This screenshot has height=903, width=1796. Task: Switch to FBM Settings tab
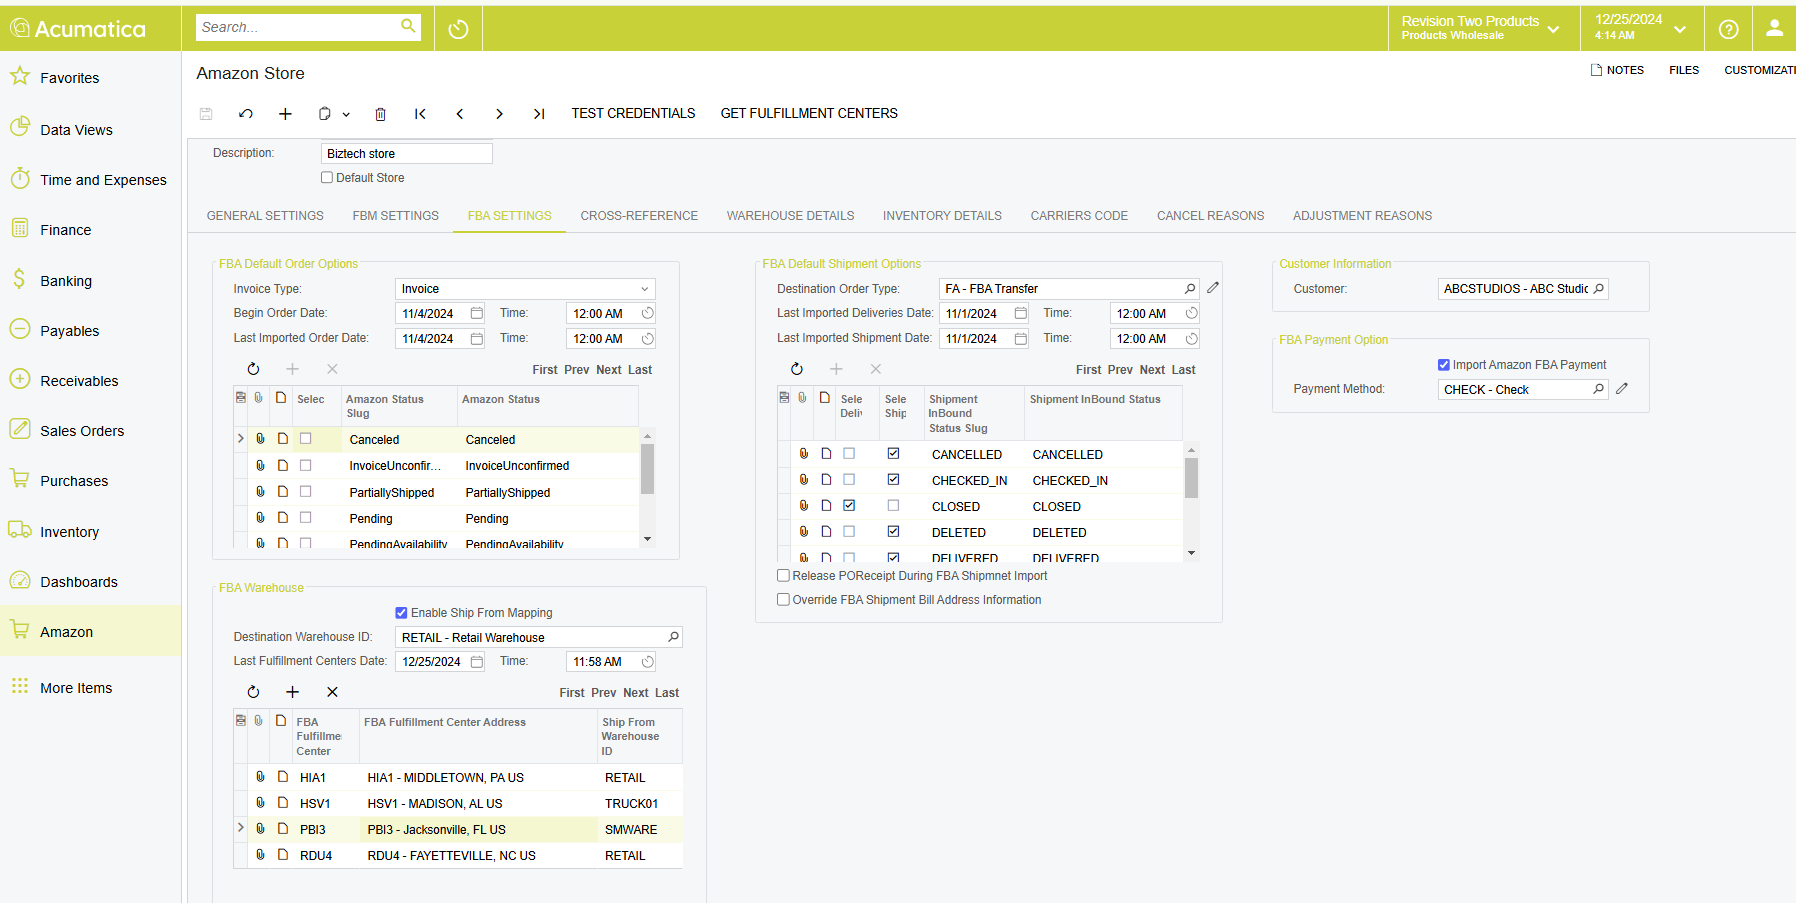click(395, 216)
